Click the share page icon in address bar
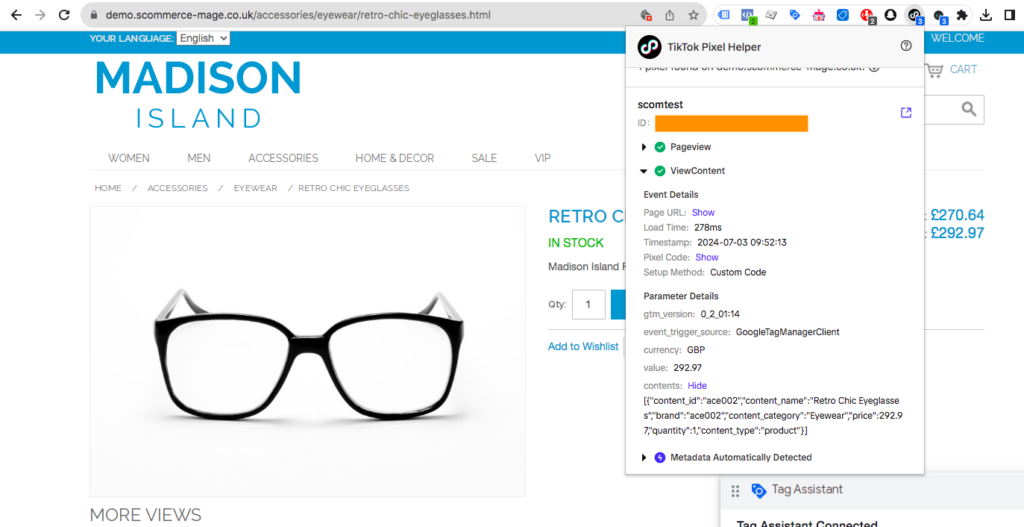Viewport: 1024px width, 527px height. pos(670,15)
